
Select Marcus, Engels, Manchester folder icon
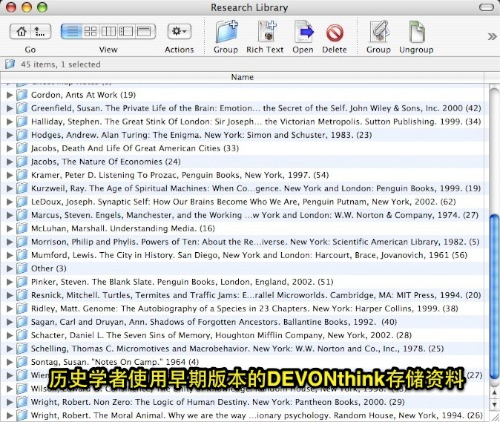tap(22, 215)
